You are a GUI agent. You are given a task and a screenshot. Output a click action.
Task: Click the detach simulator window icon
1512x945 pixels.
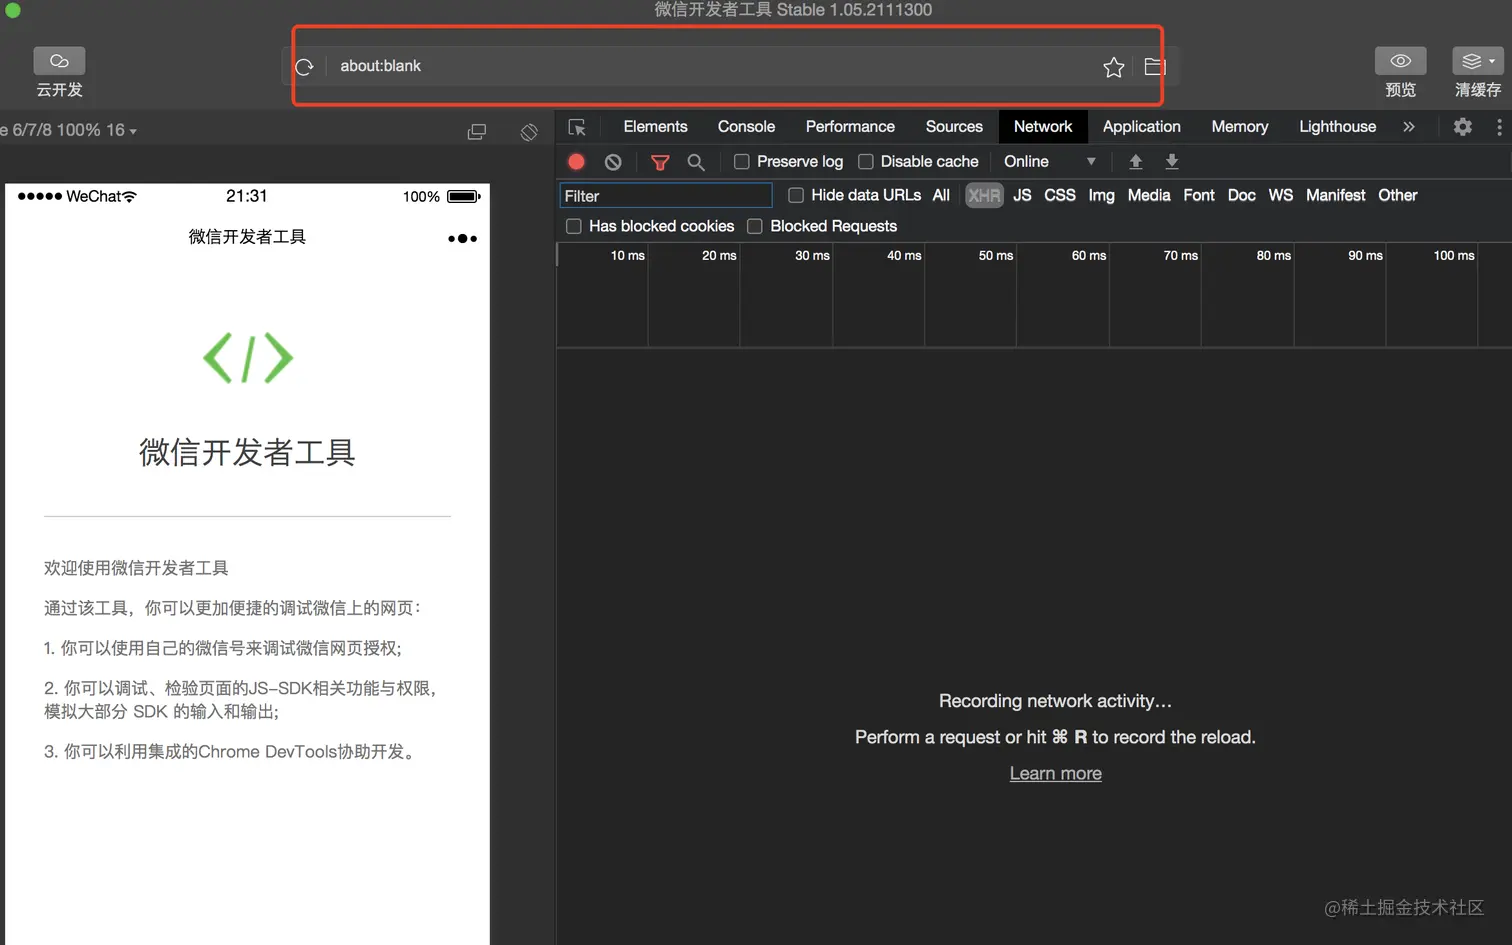coord(477,132)
